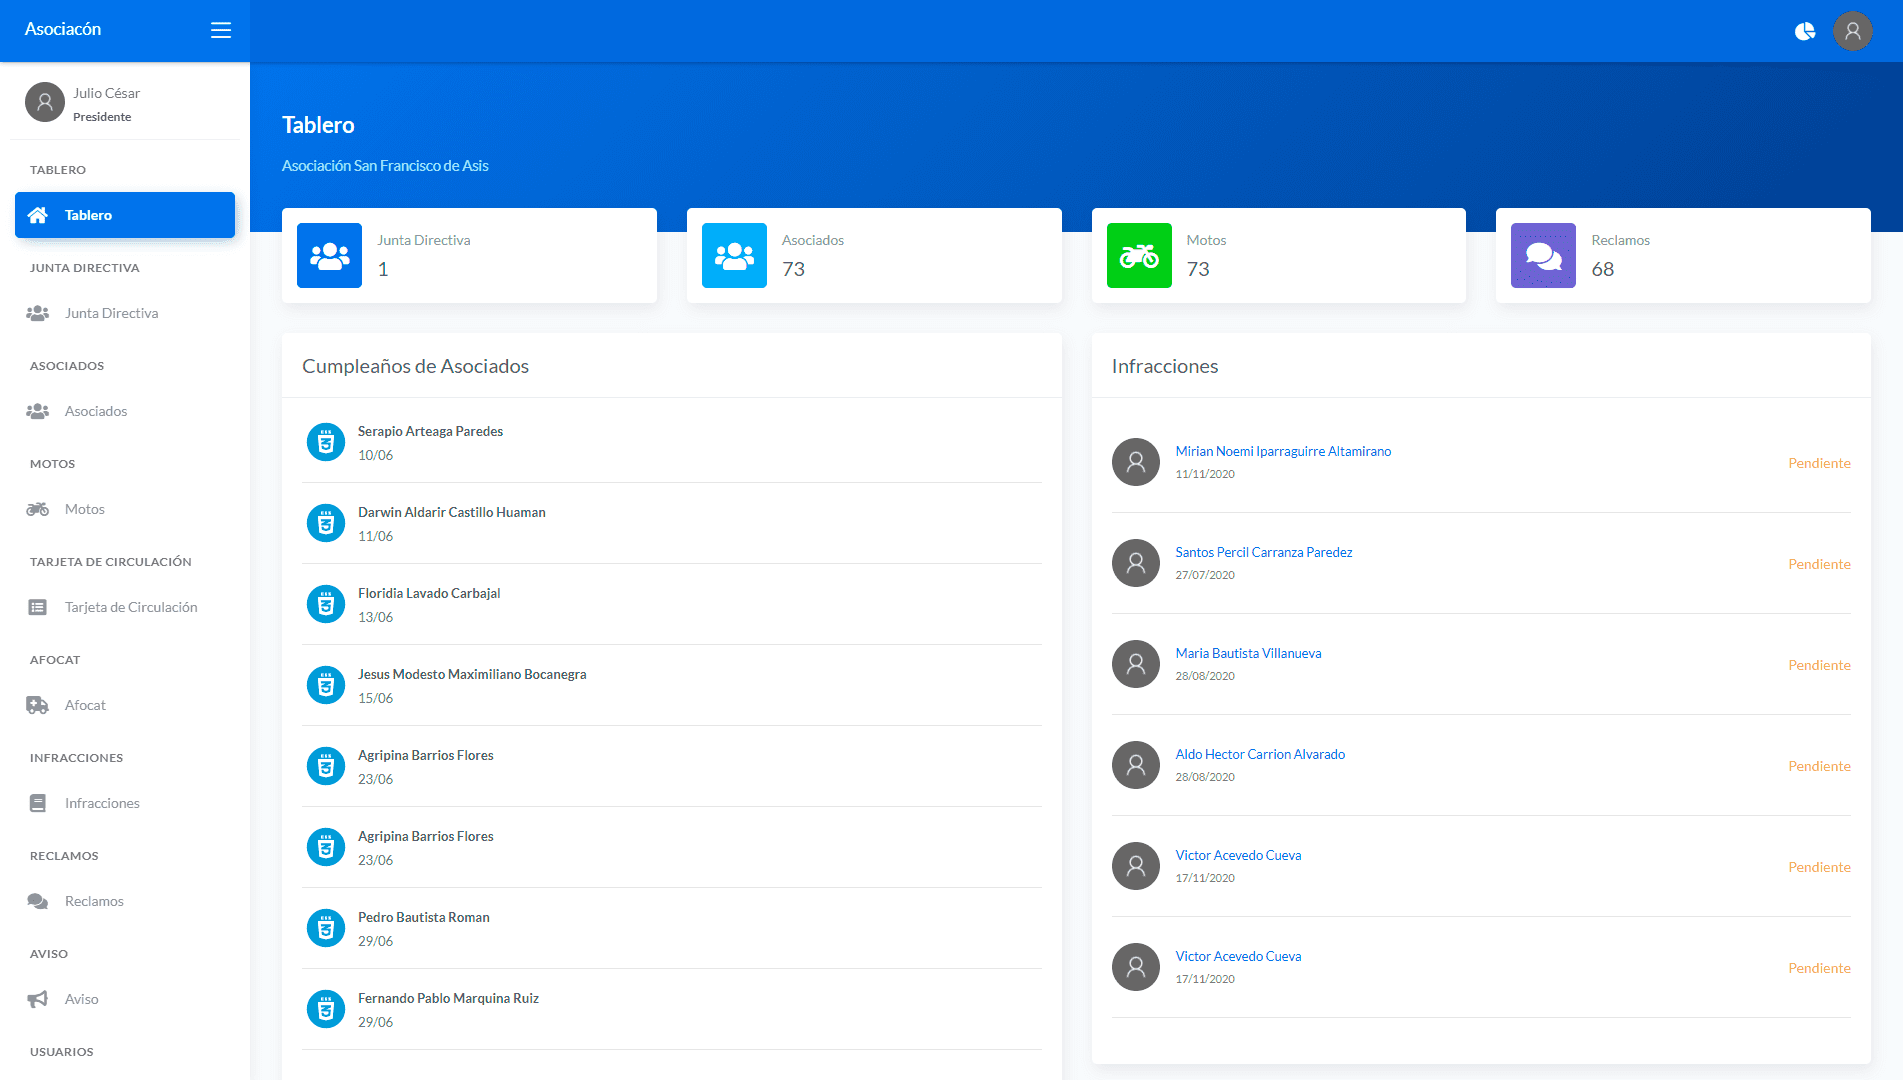Open Aldo Hector Carrion Alvarado link
The height and width of the screenshot is (1080, 1903).
(x=1260, y=754)
